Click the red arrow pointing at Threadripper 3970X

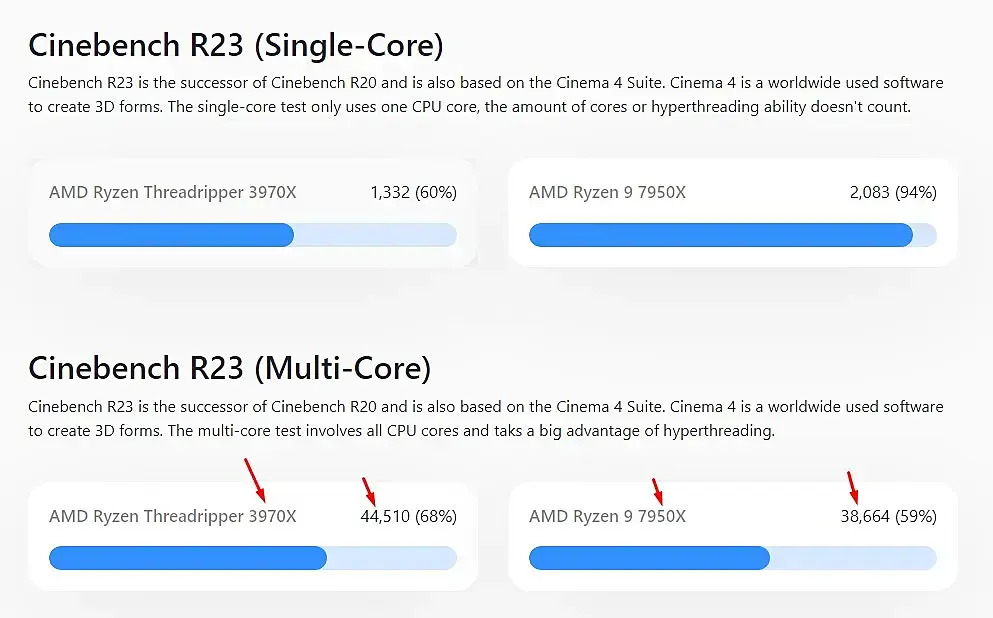tap(254, 478)
